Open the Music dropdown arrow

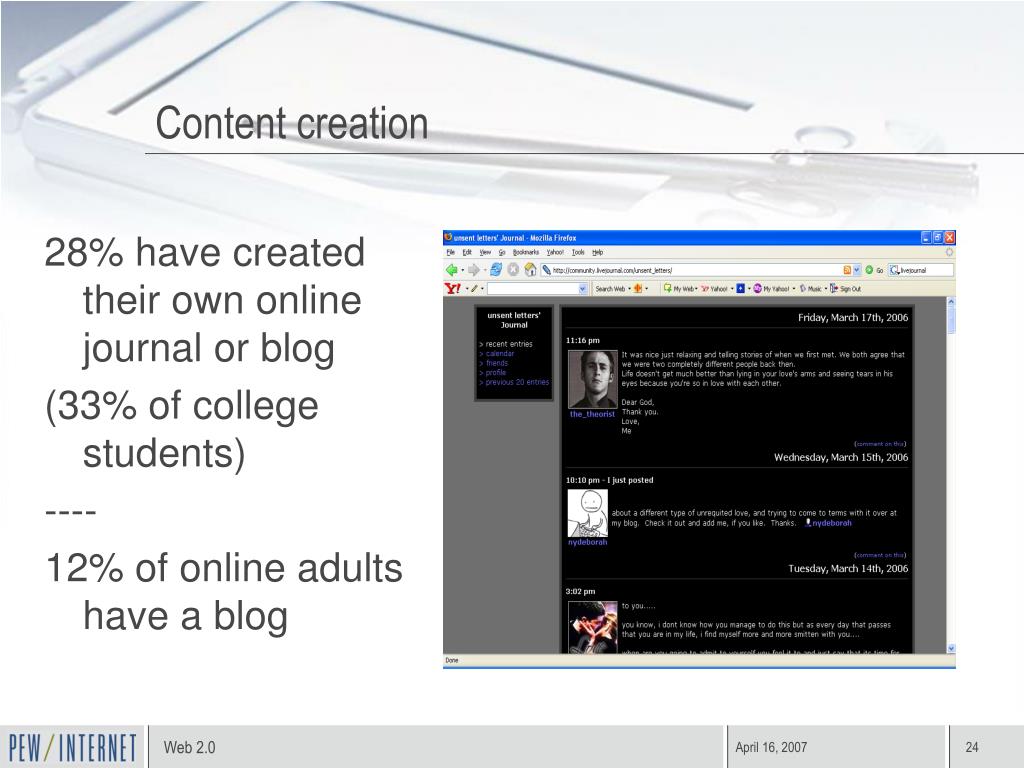tap(826, 289)
